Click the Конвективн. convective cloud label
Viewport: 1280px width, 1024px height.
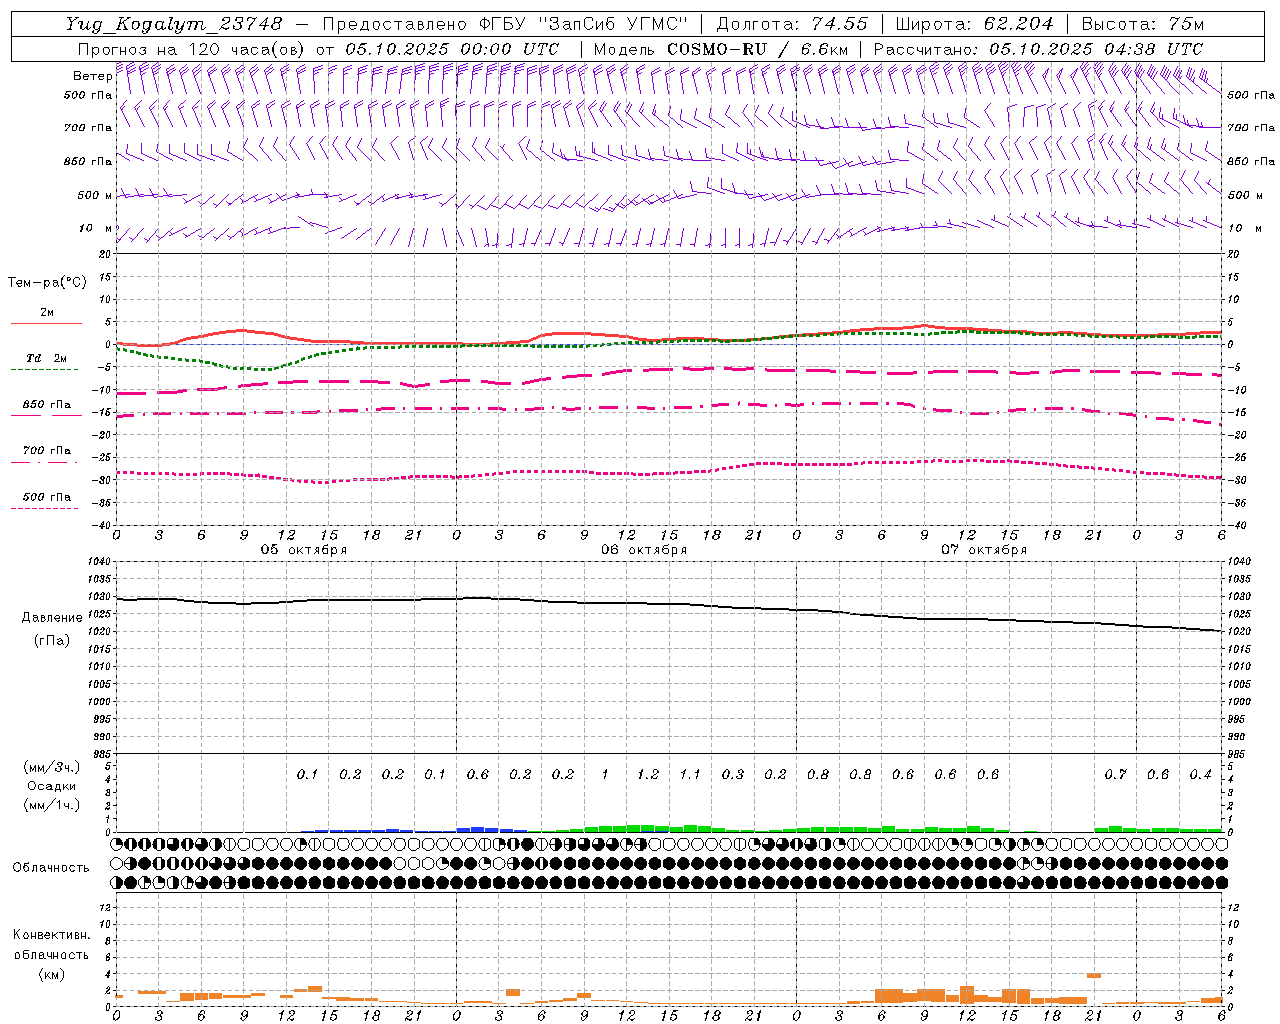tap(51, 935)
